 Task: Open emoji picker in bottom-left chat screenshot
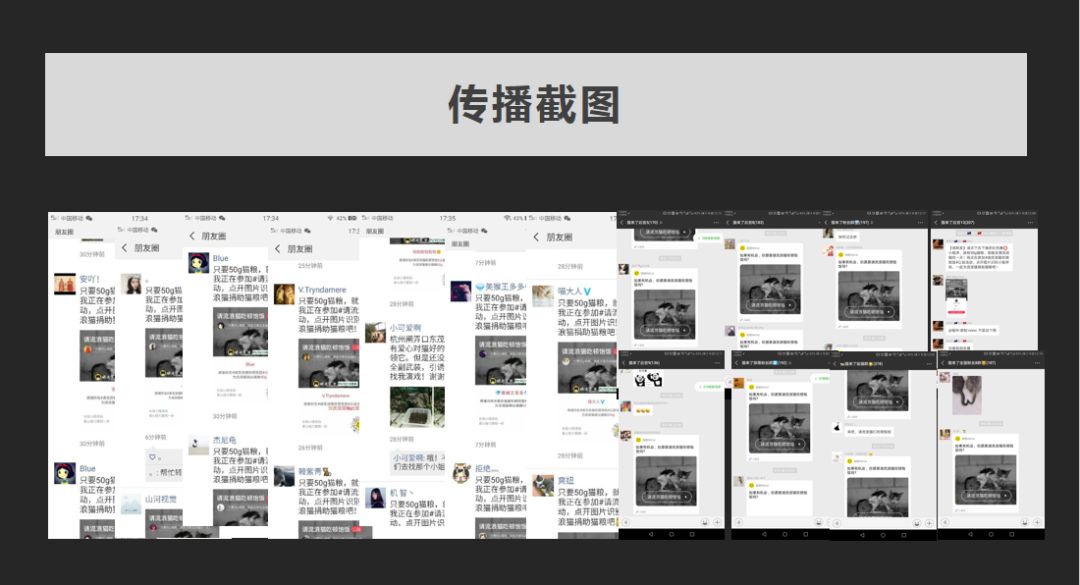tap(706, 523)
